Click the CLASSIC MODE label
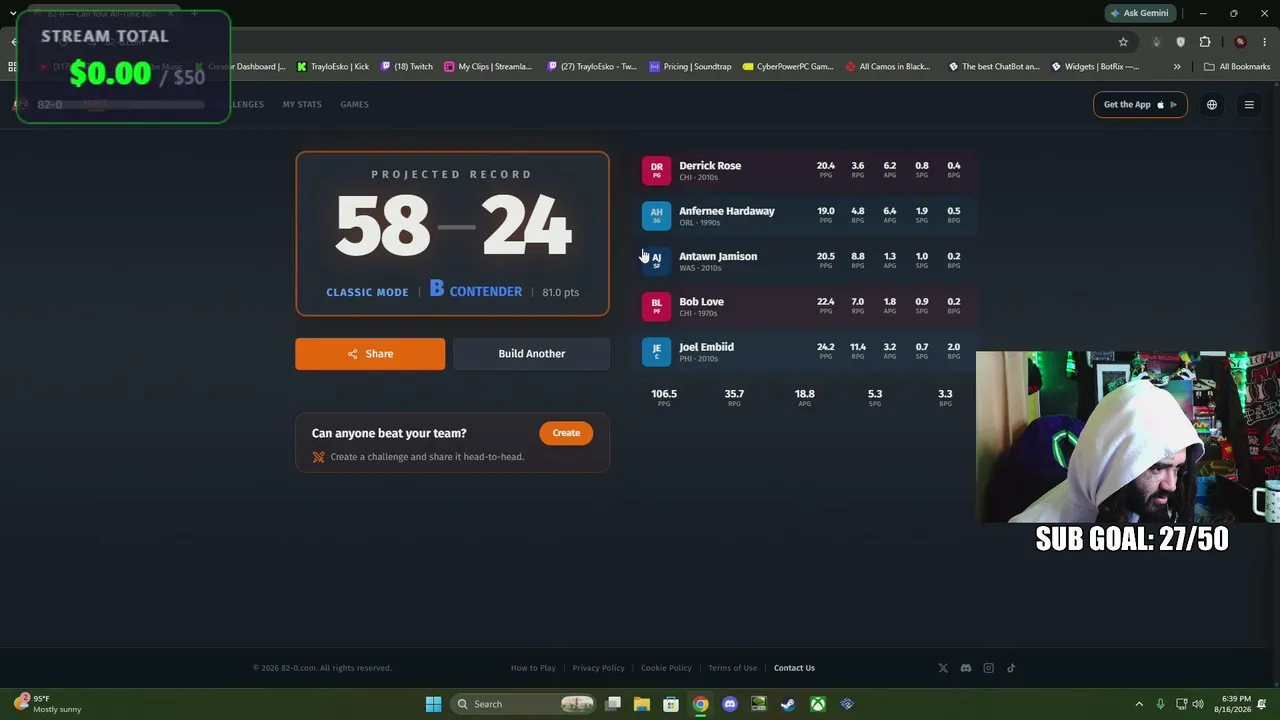The height and width of the screenshot is (720, 1280). 367,292
